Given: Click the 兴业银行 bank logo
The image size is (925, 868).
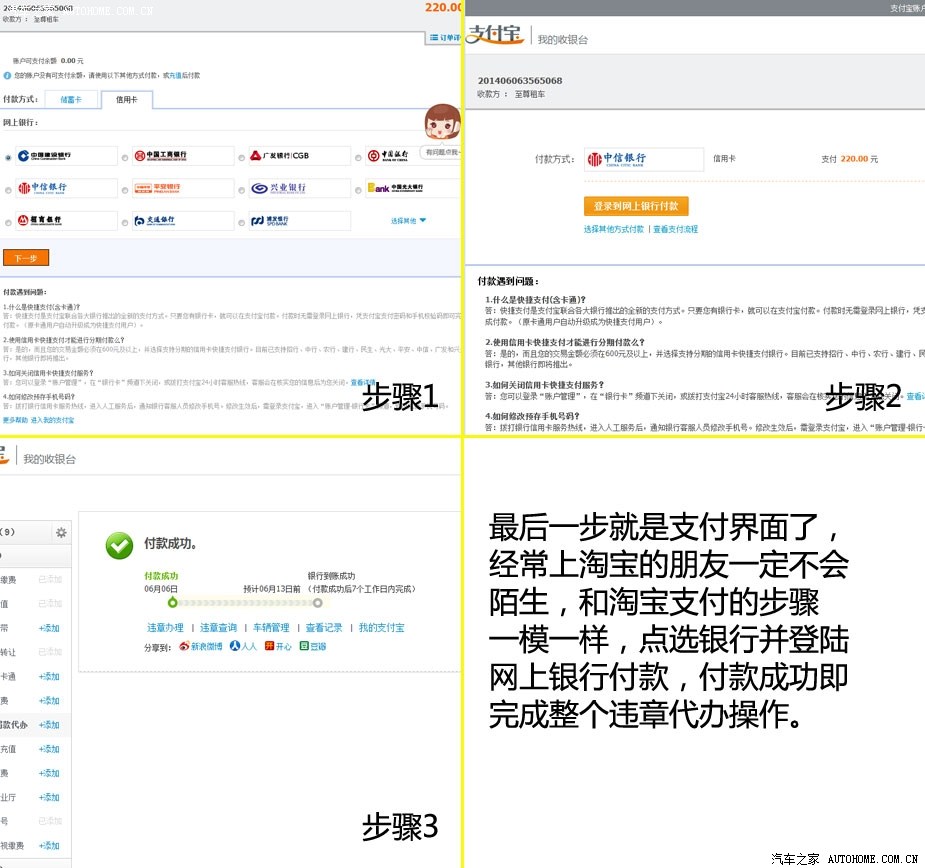Looking at the screenshot, I should [278, 188].
